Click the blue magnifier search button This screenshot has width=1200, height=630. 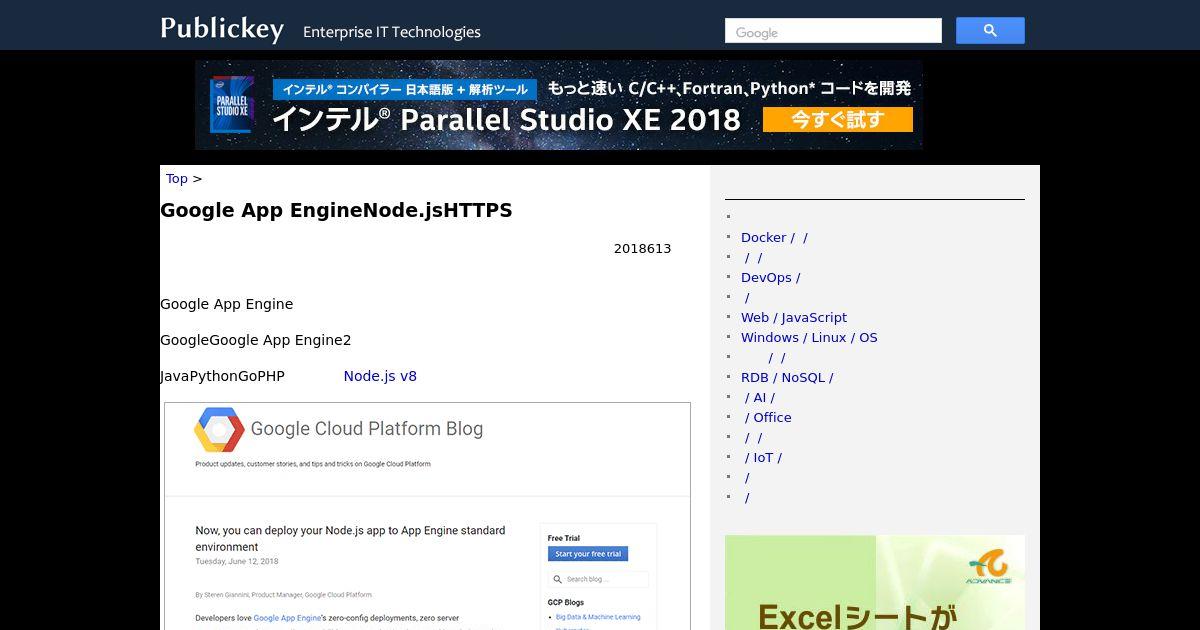[x=990, y=31]
